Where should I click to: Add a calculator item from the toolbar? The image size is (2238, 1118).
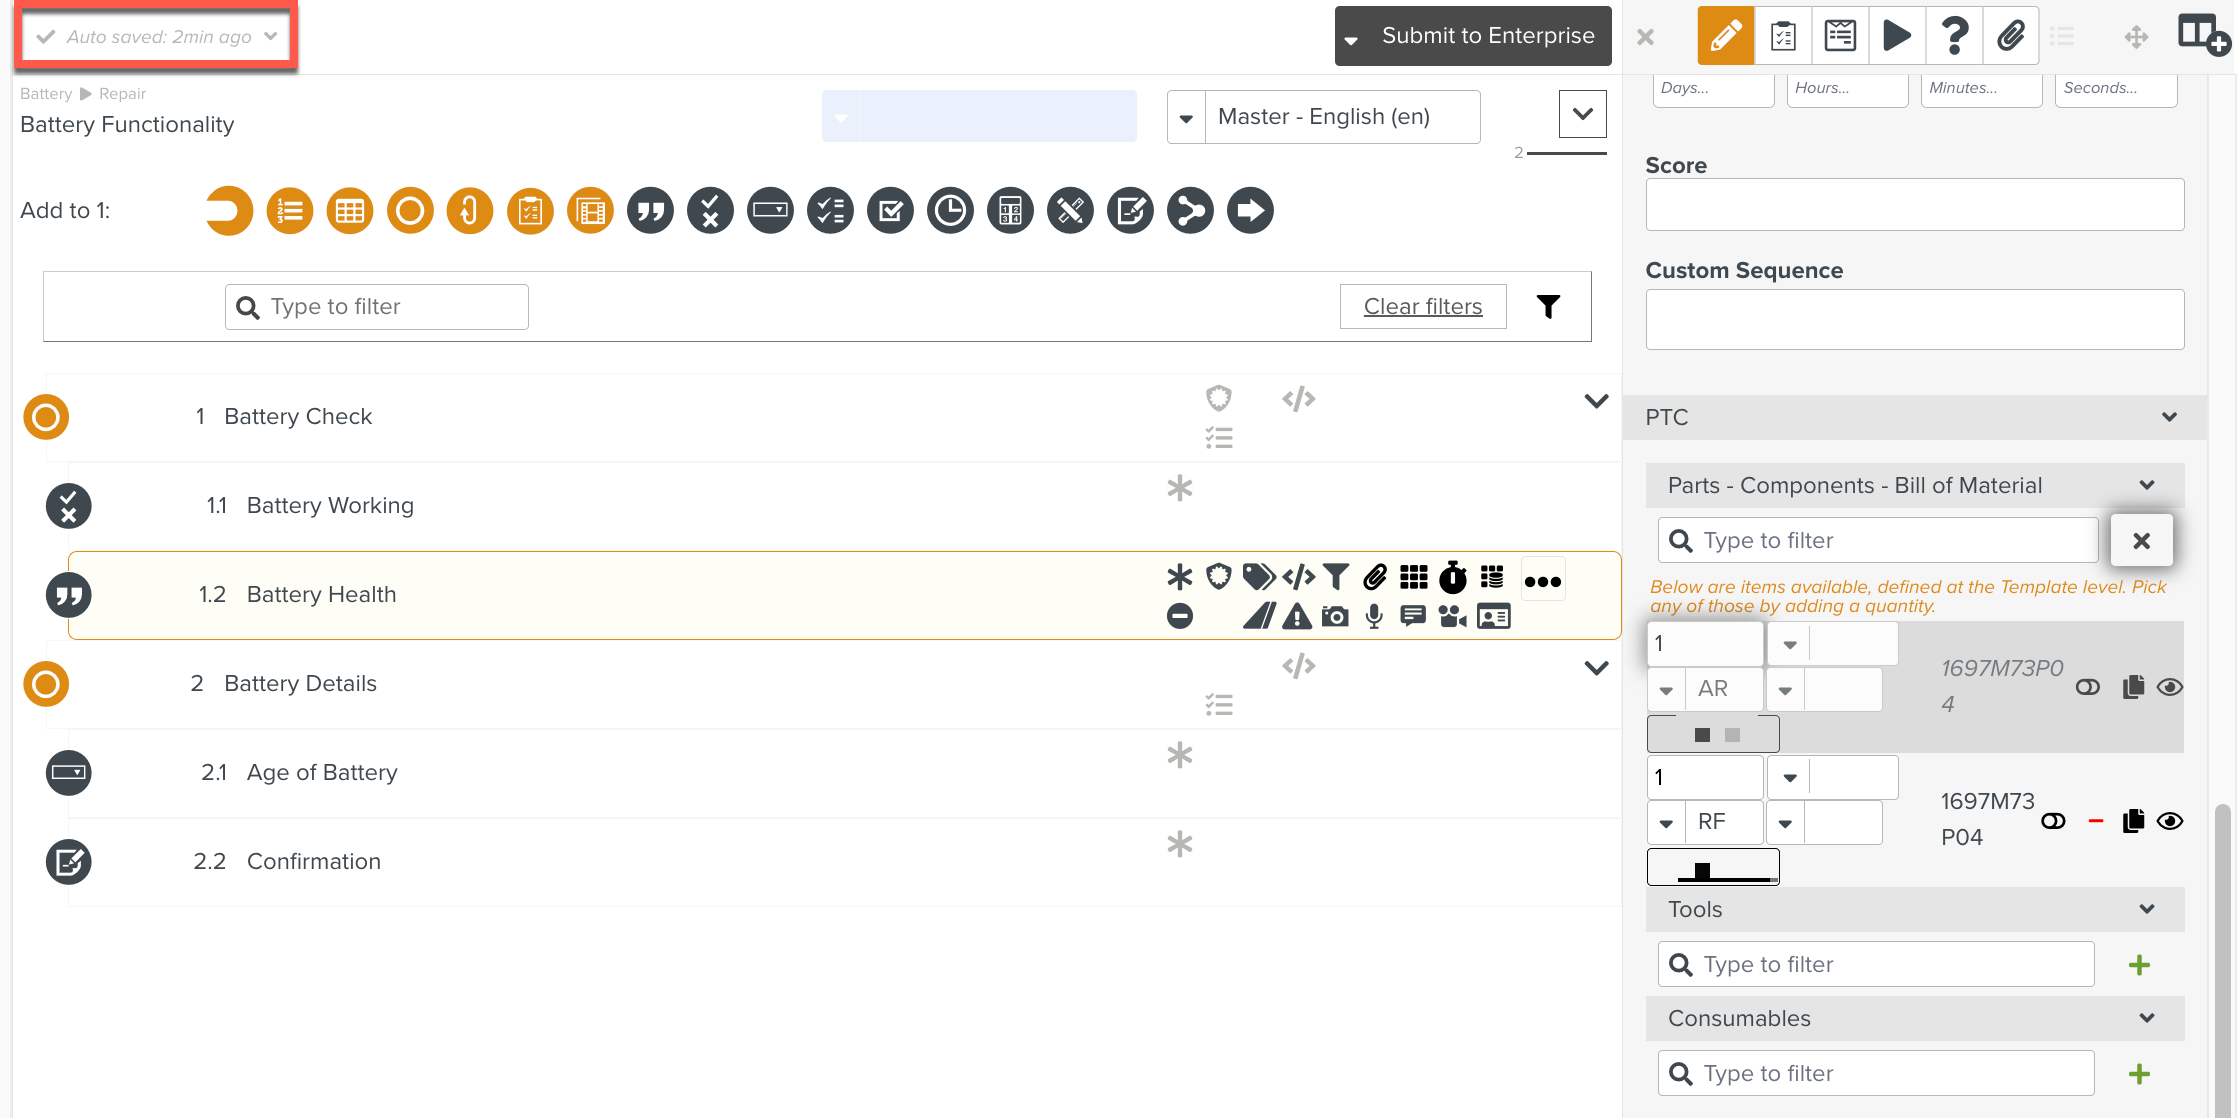click(1010, 211)
